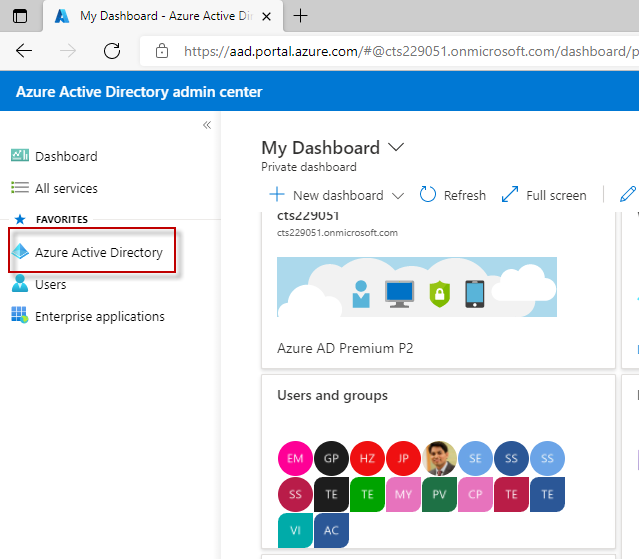Select the My Dashboard browser tab

tap(160, 16)
